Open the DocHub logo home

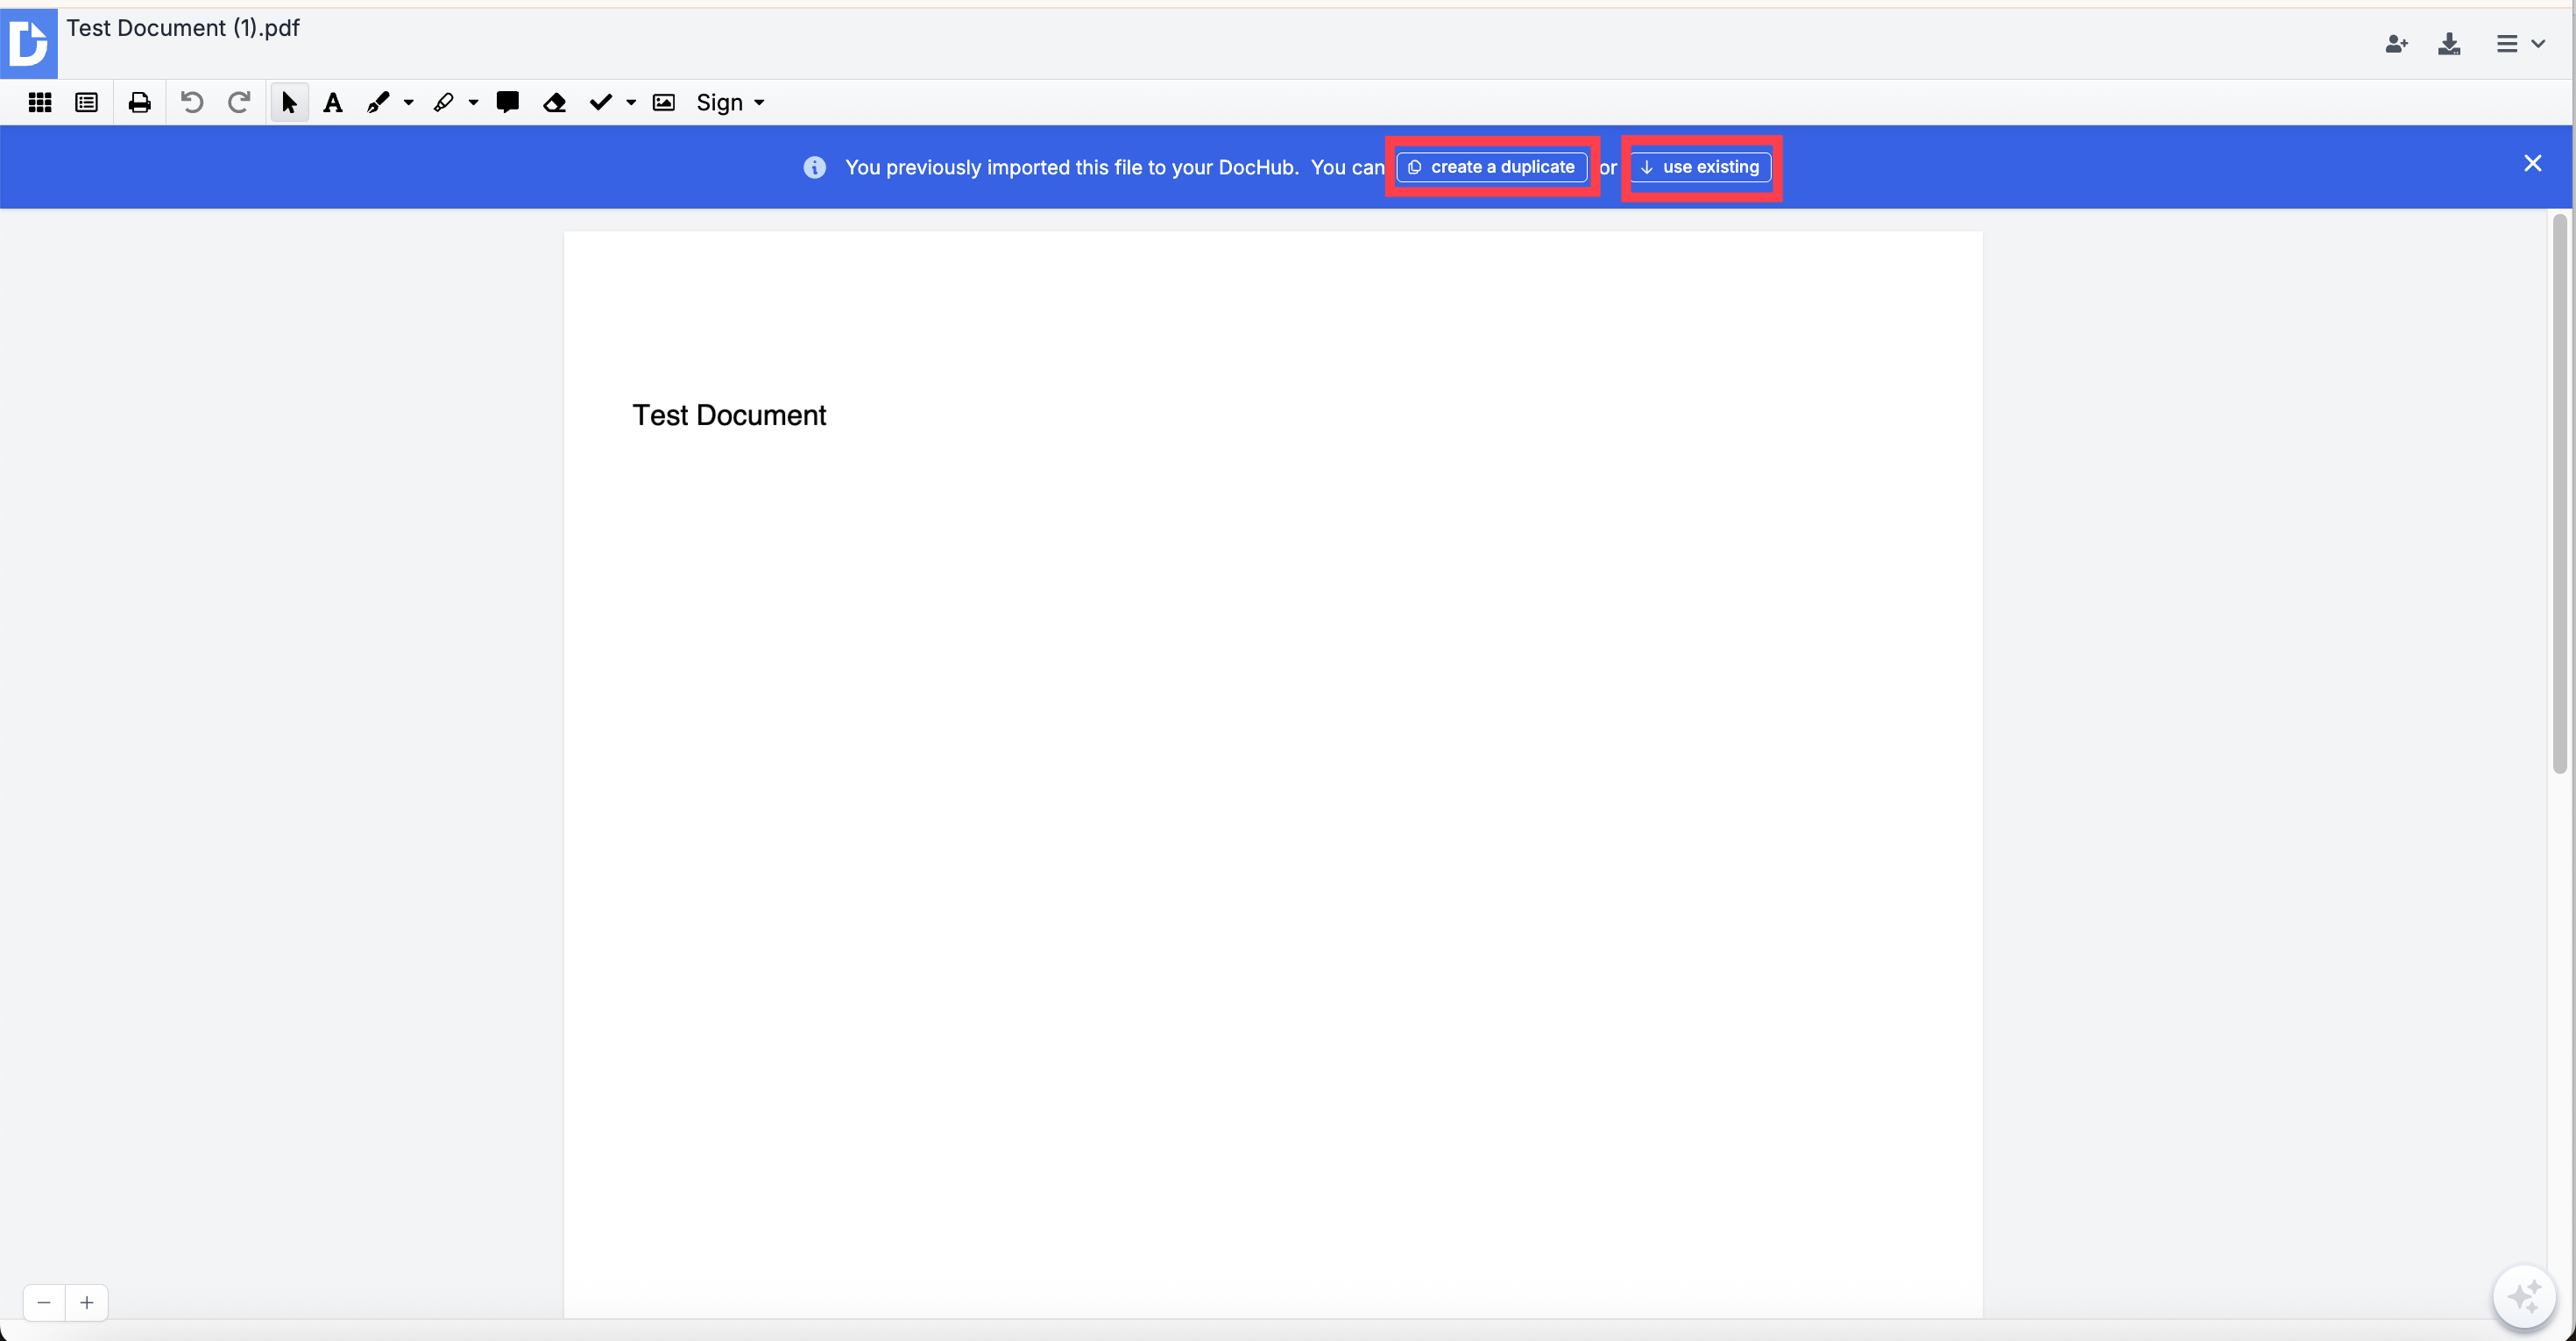tap(28, 43)
